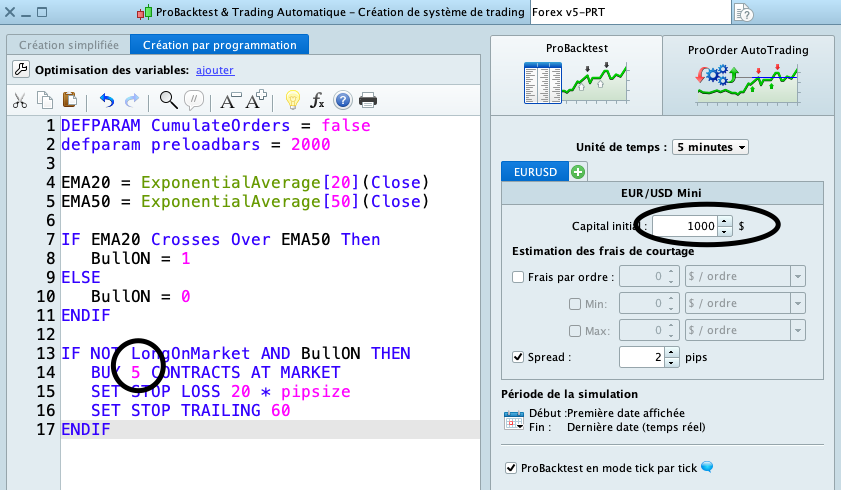Click the Spread value input field

click(642, 357)
